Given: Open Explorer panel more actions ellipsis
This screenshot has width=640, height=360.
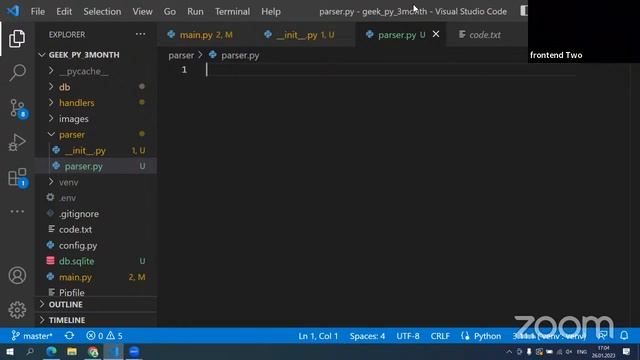Looking at the screenshot, I should coord(140,34).
